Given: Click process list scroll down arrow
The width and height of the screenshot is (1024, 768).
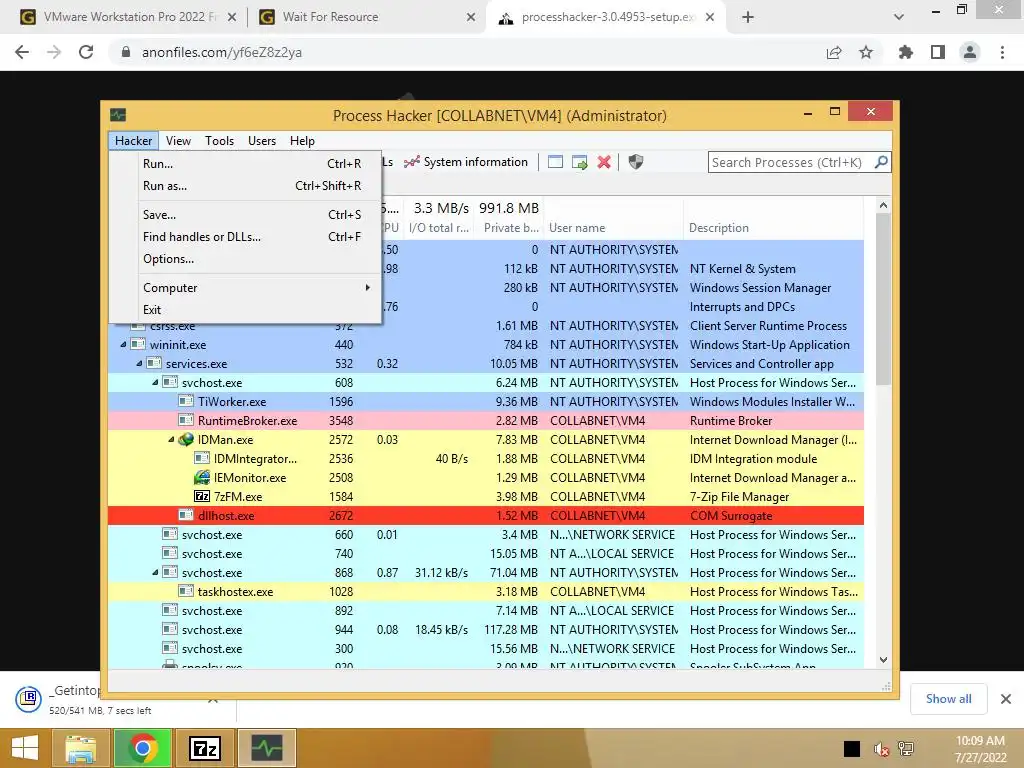Looking at the screenshot, I should click(883, 660).
